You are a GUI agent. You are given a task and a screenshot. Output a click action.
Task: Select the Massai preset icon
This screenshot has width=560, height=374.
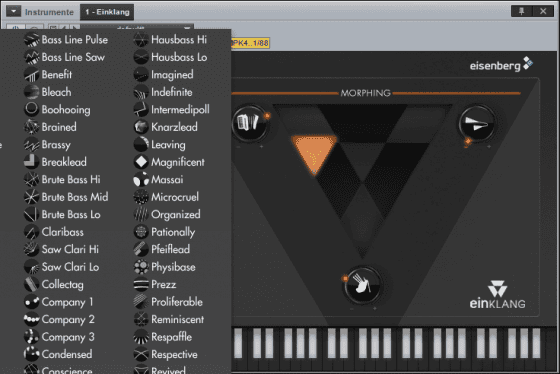(141, 179)
